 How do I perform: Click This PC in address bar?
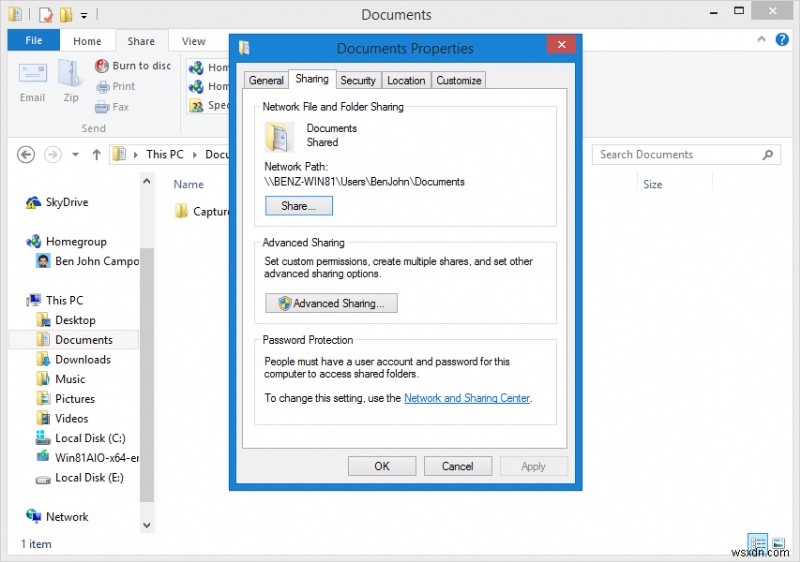tap(164, 154)
